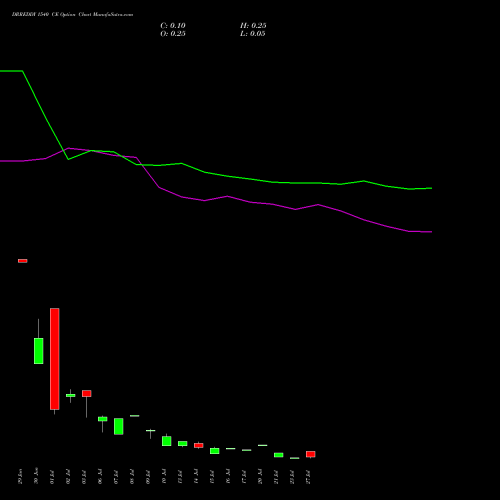The image size is (500, 500).
Task: Click the last red candle above 27 Jul
Action: tap(311, 454)
